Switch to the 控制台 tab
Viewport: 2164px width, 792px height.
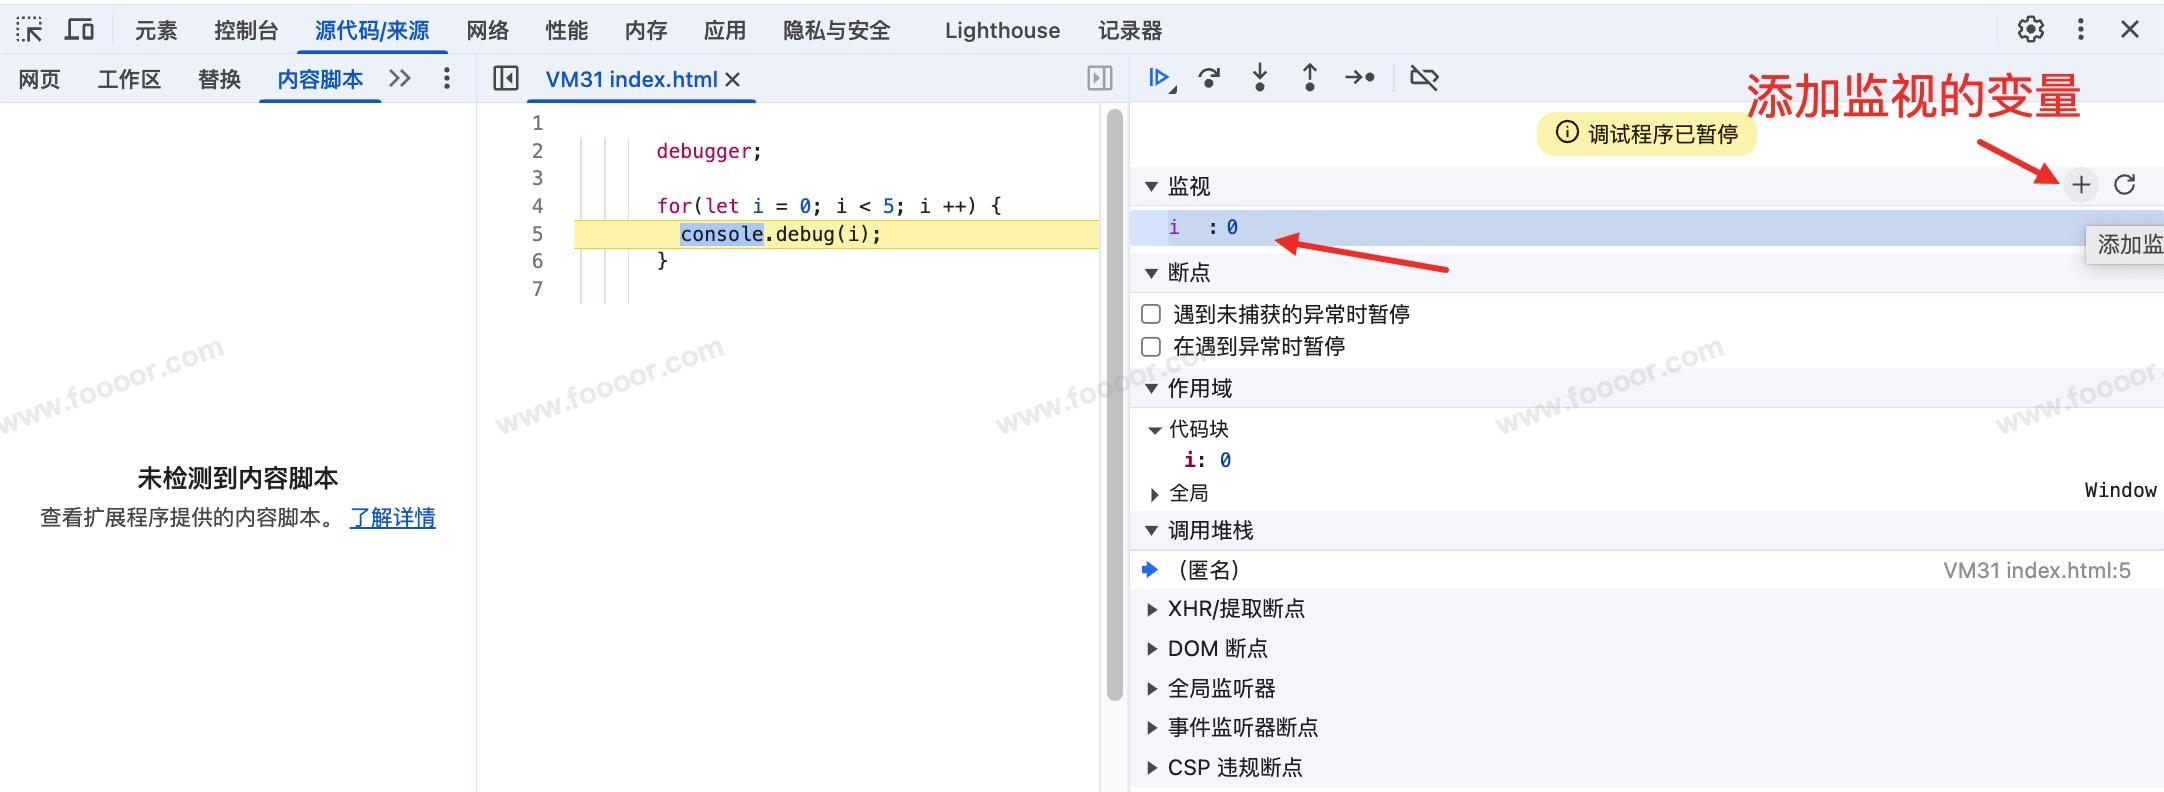tap(245, 31)
